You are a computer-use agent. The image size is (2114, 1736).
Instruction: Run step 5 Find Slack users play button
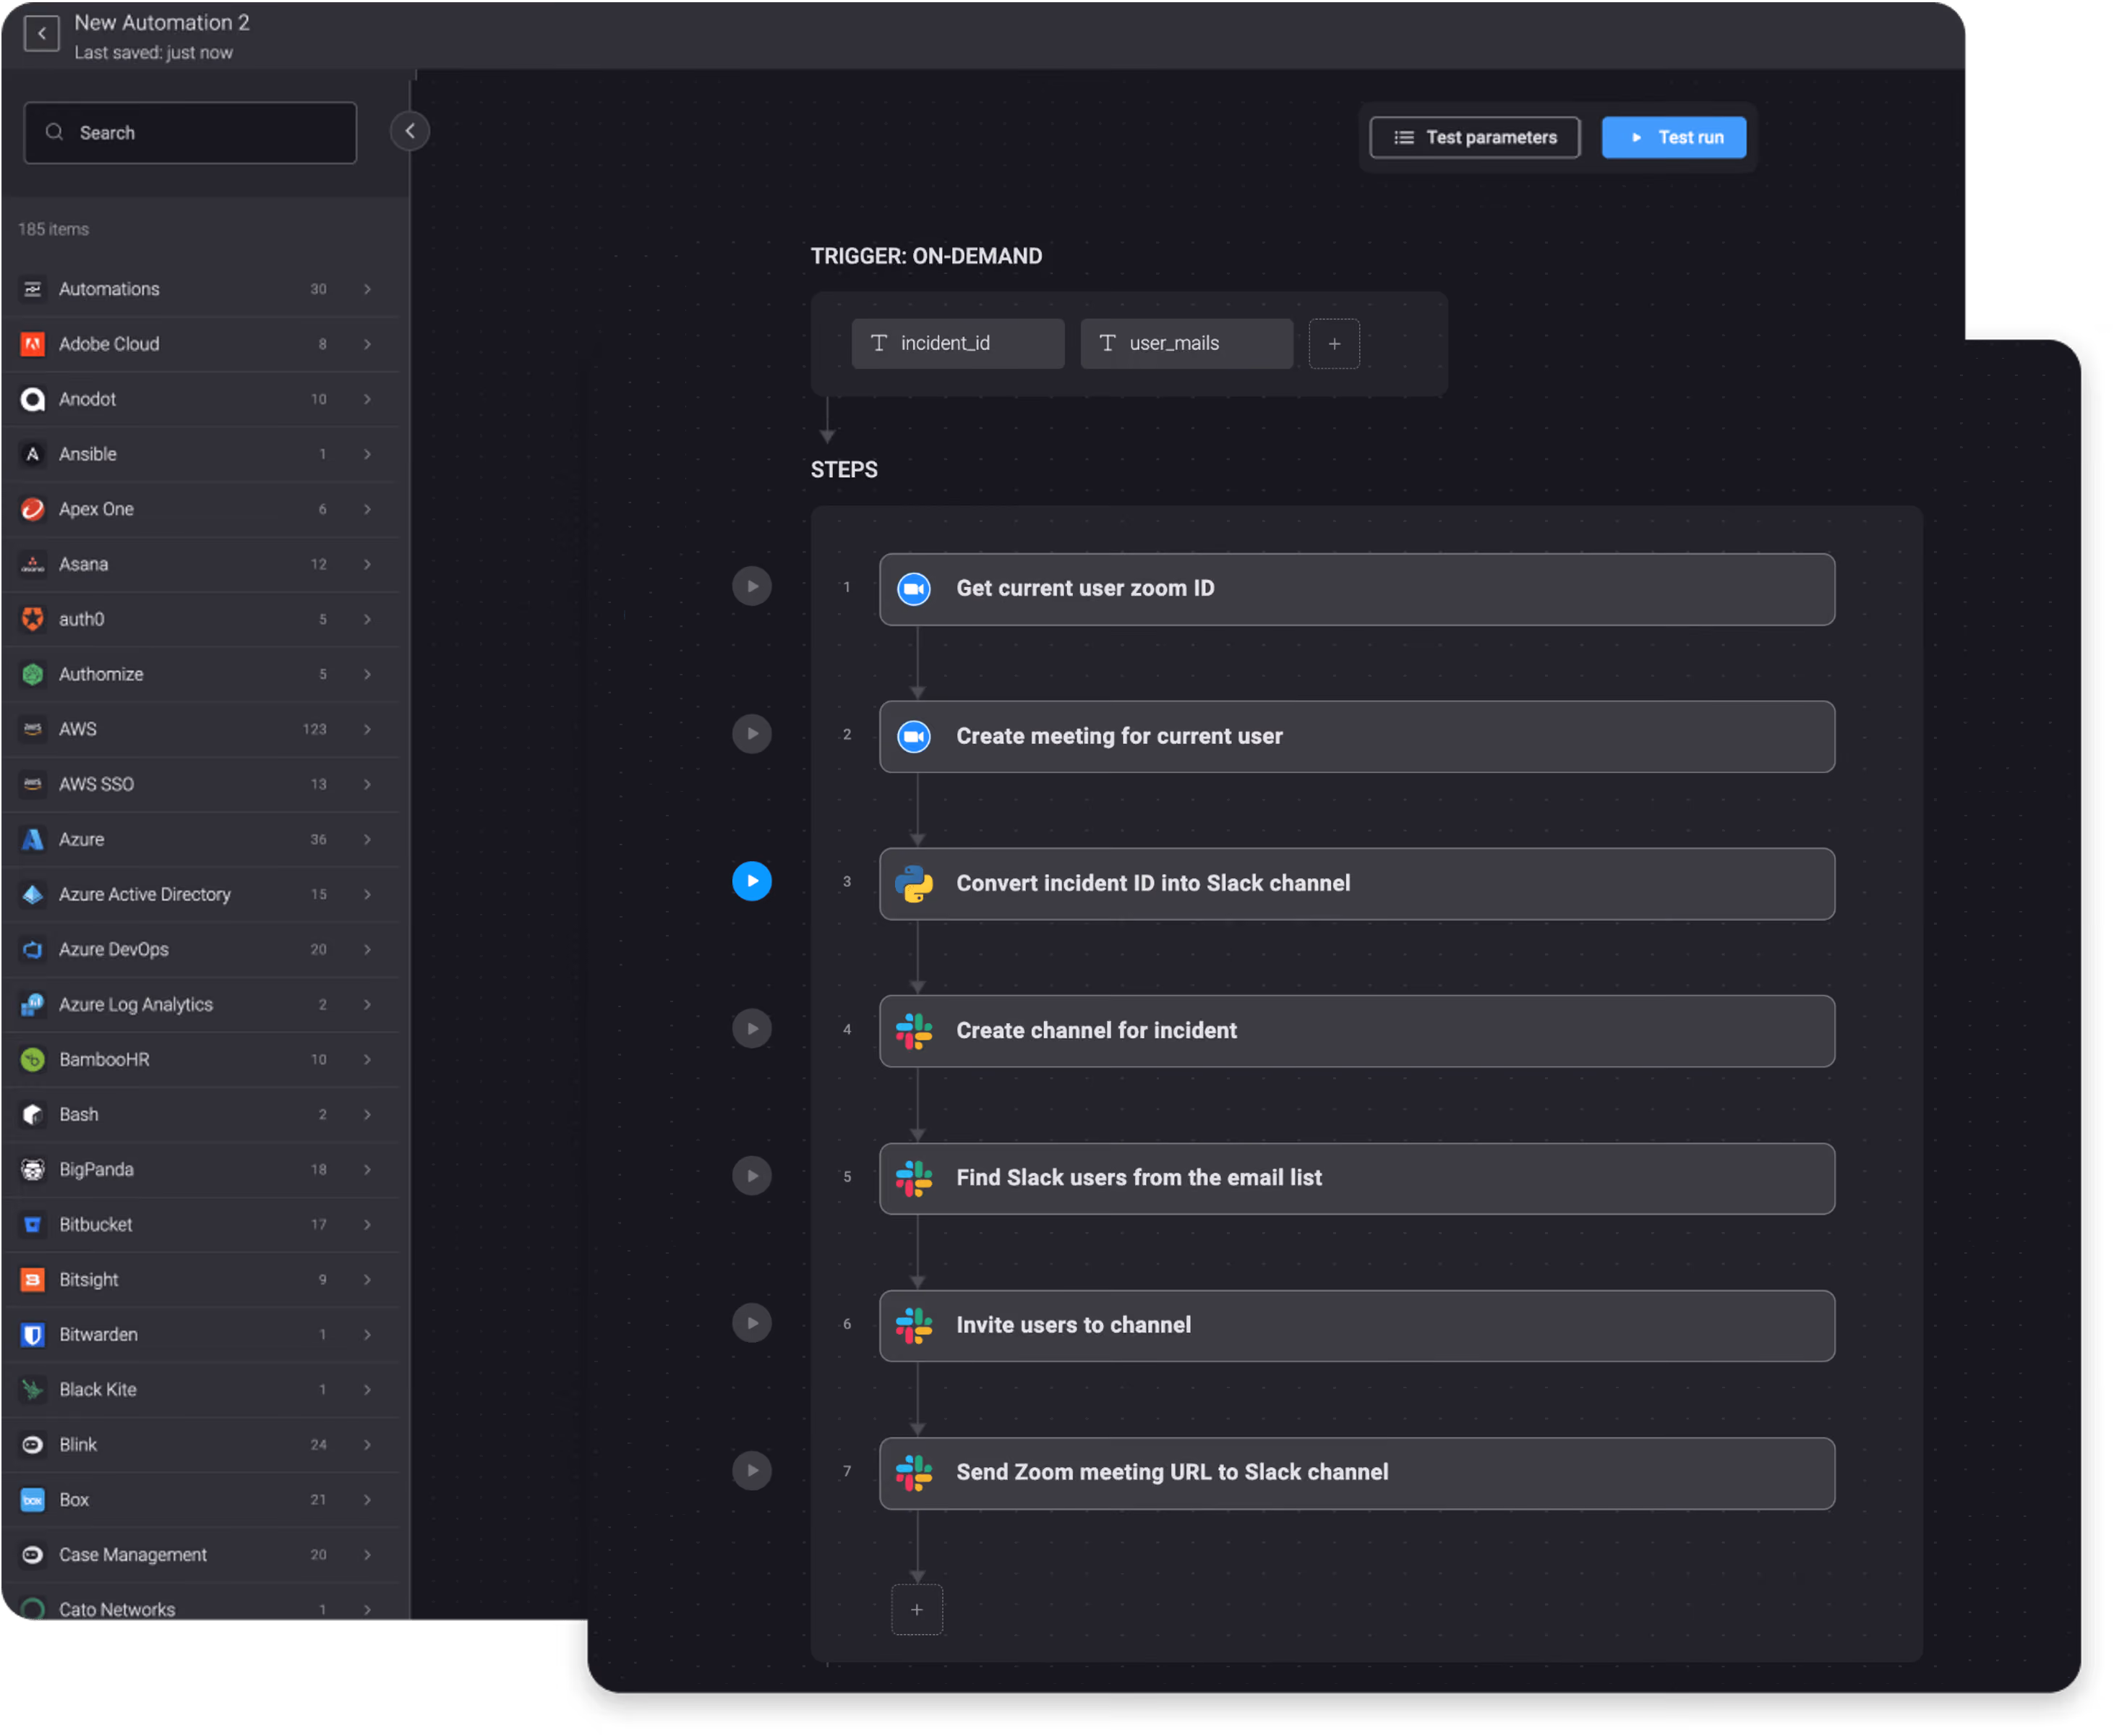coord(753,1177)
